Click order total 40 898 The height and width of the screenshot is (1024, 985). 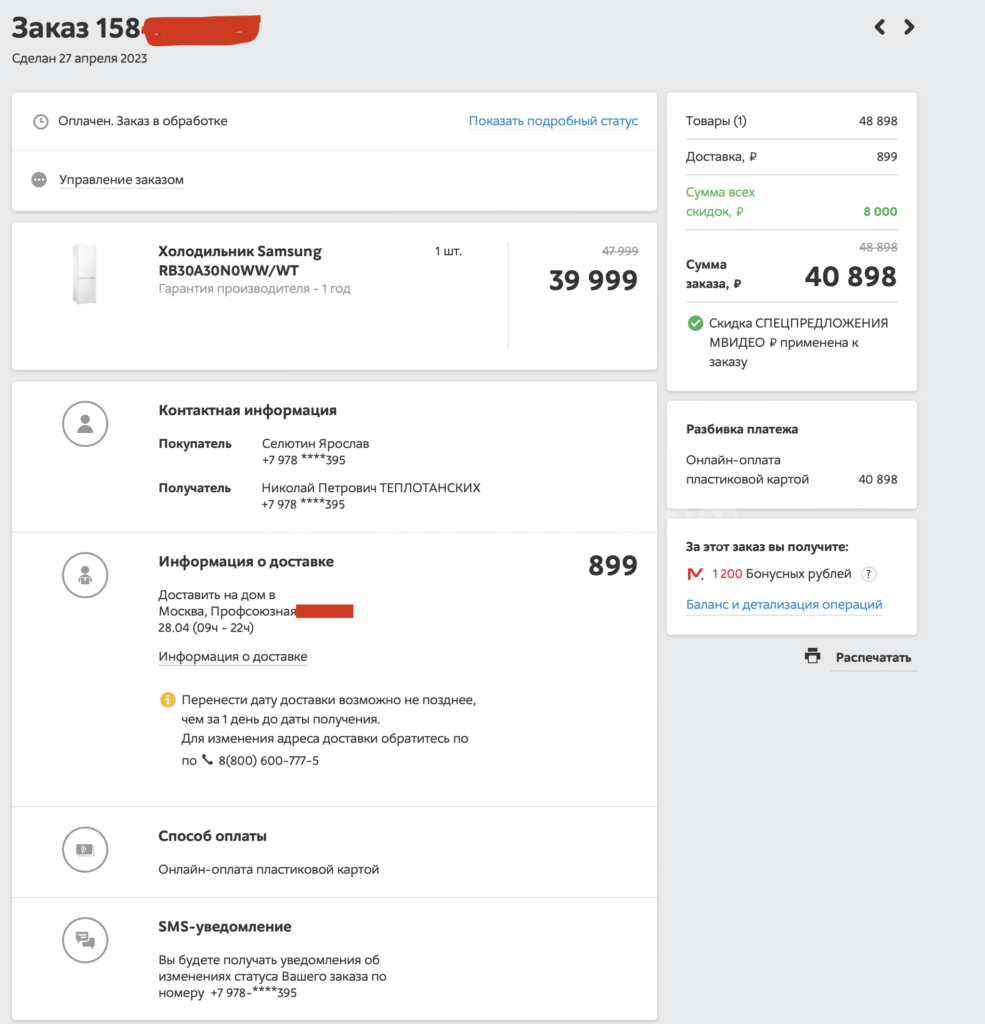850,277
